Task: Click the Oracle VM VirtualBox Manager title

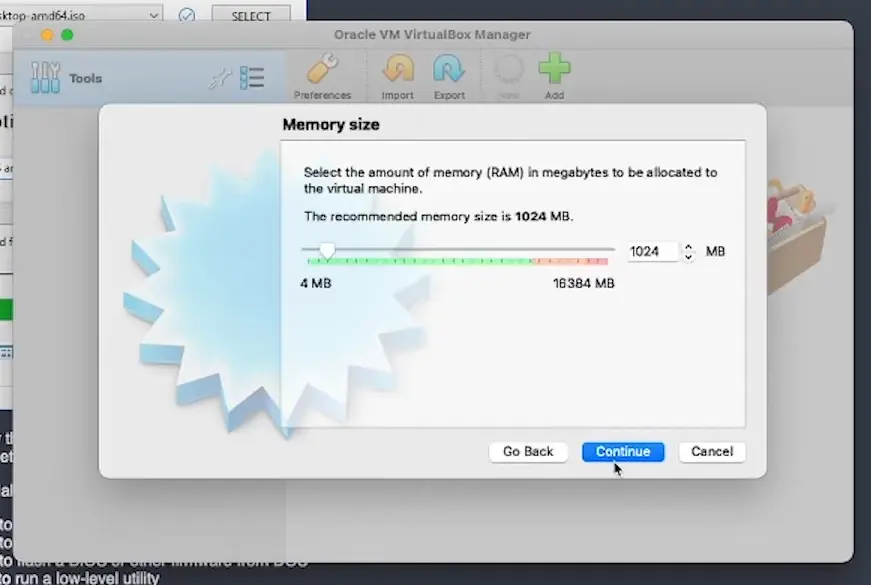Action: pyautogui.click(x=432, y=34)
